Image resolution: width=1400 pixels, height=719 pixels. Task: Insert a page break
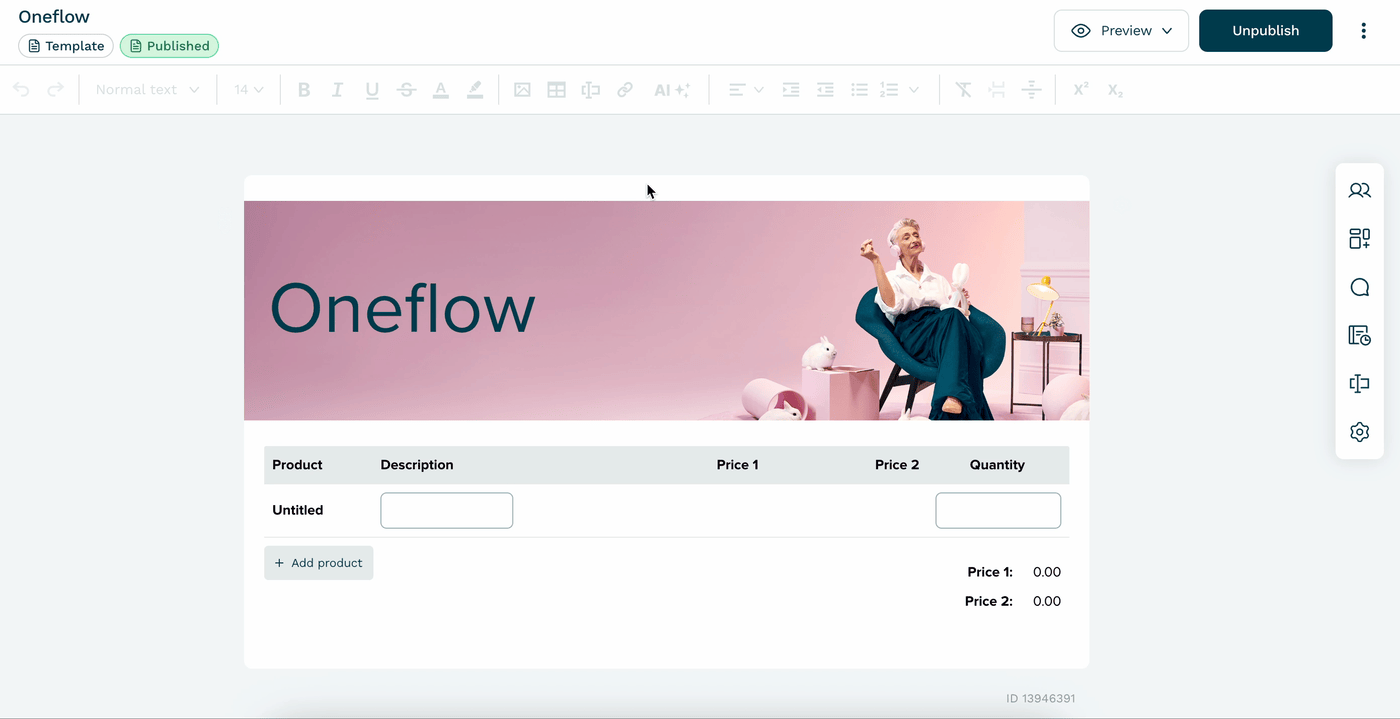click(997, 90)
